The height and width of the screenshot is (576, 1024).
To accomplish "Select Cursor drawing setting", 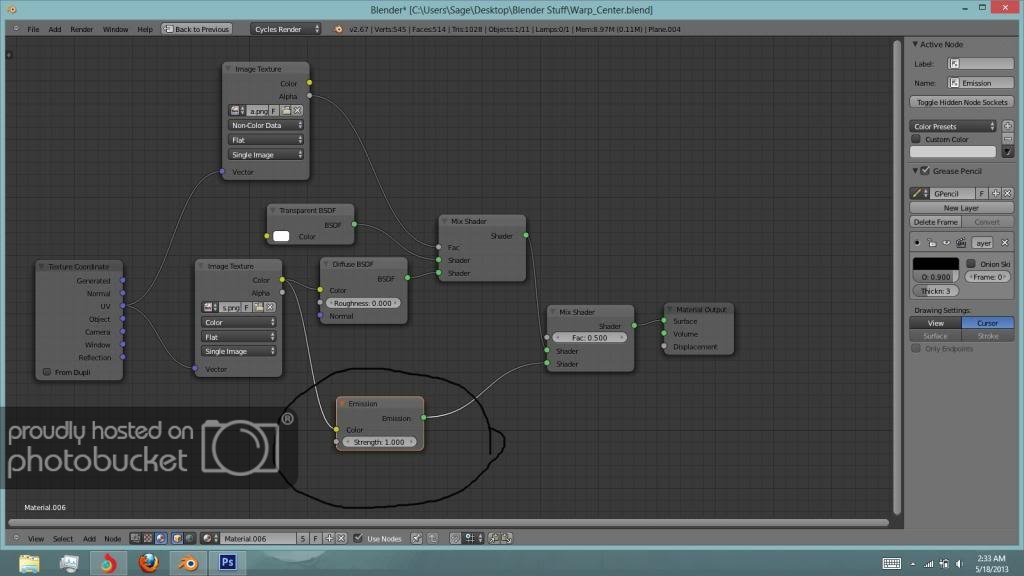I will click(x=987, y=323).
